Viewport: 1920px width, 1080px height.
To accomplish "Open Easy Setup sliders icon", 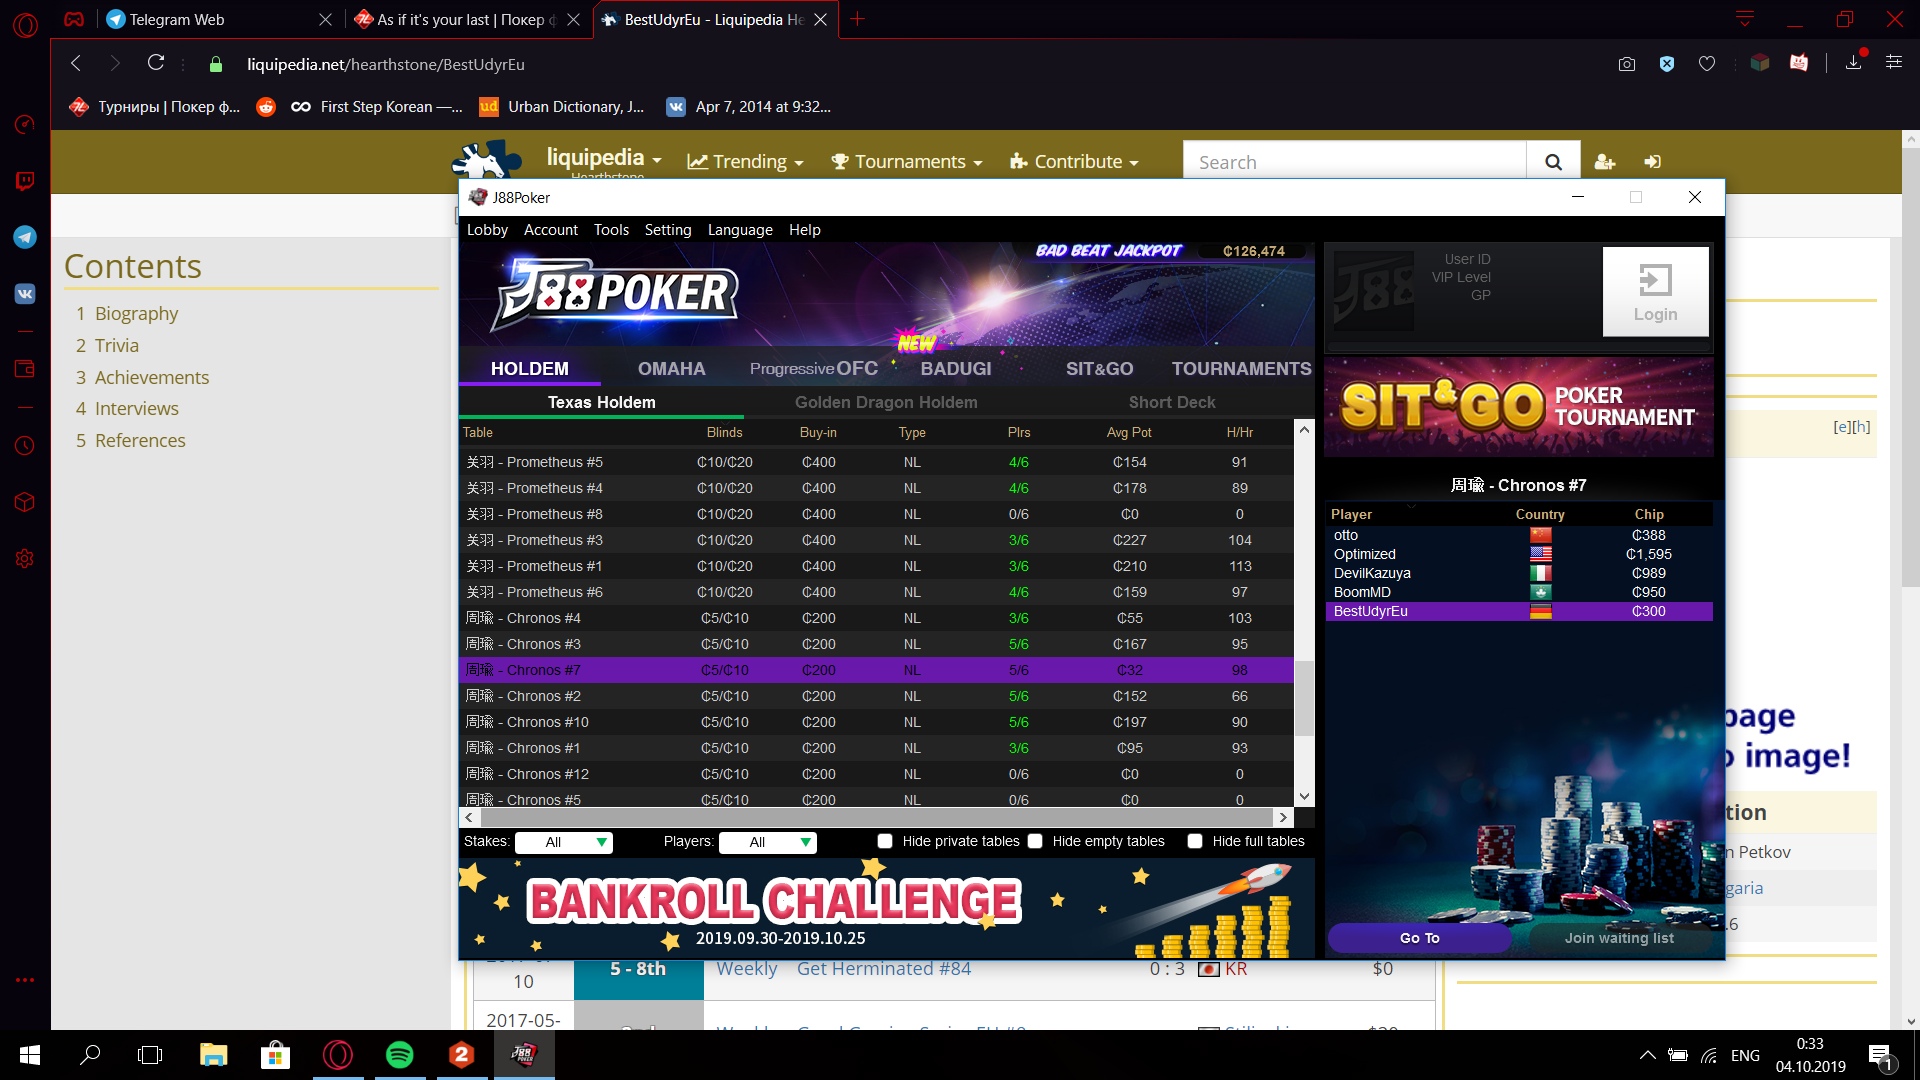I will coord(1894,63).
